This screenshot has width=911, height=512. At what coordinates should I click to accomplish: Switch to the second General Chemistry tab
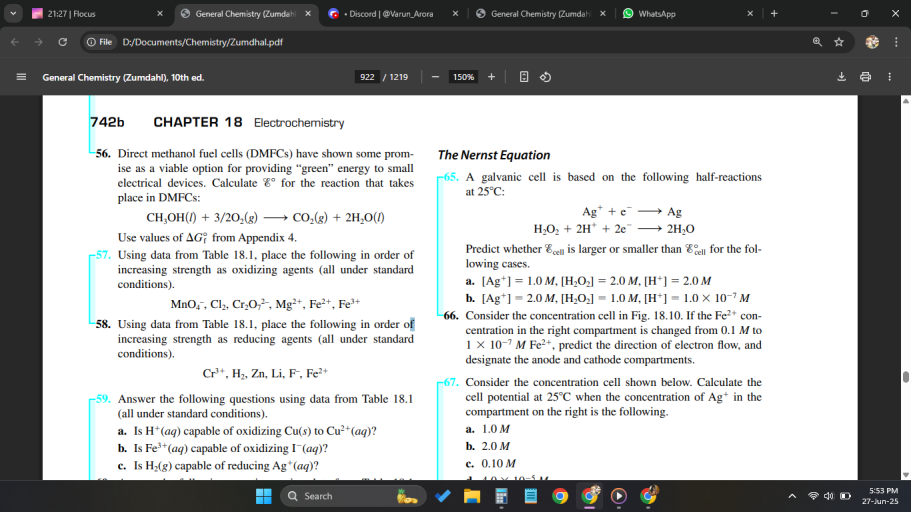tap(540, 13)
